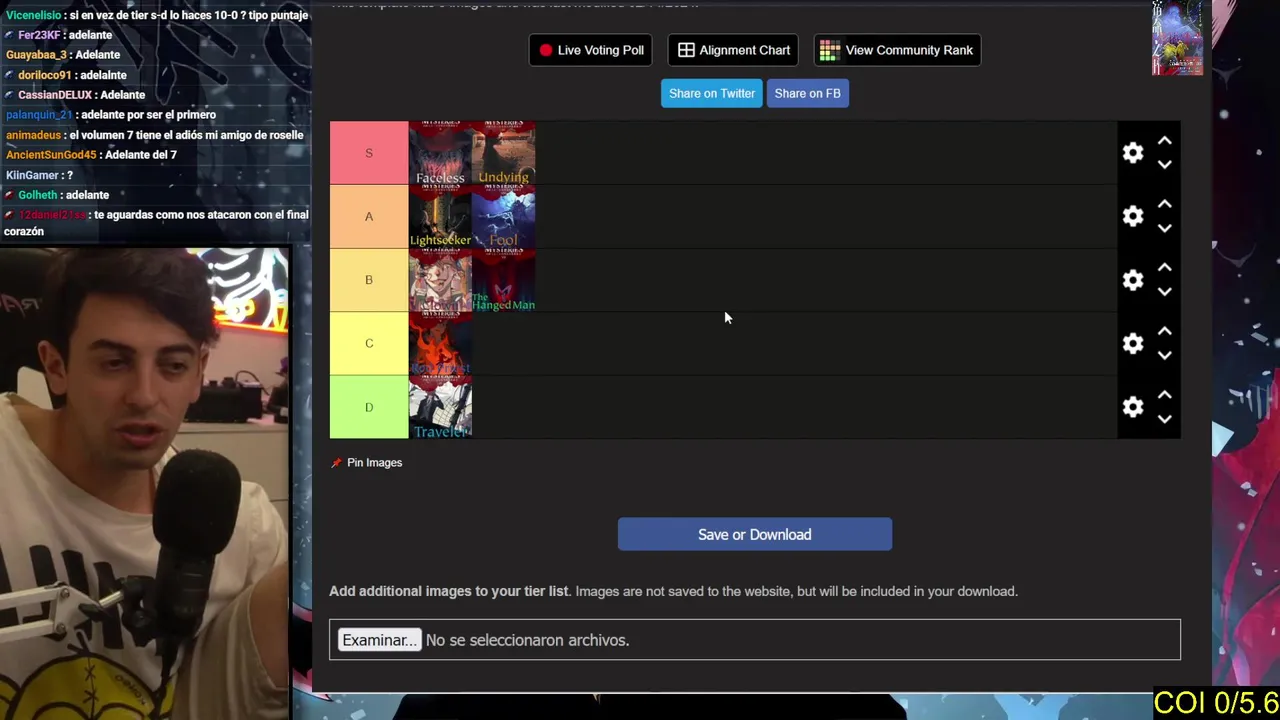Share tier list on Twitter
The width and height of the screenshot is (1280, 720).
(712, 93)
